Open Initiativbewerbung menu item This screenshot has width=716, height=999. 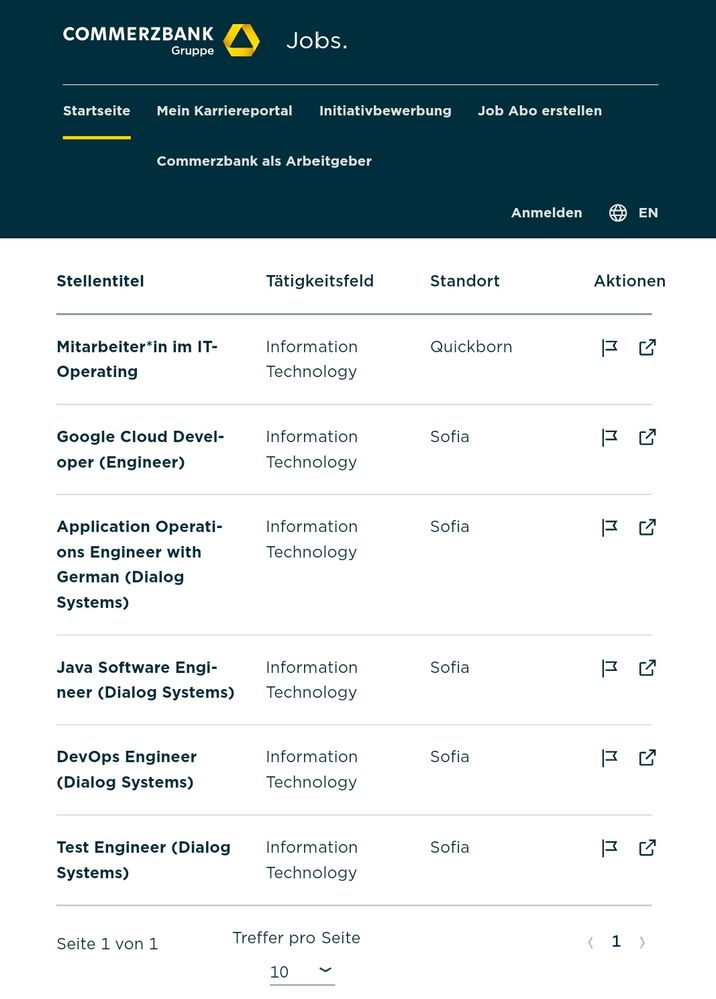385,111
